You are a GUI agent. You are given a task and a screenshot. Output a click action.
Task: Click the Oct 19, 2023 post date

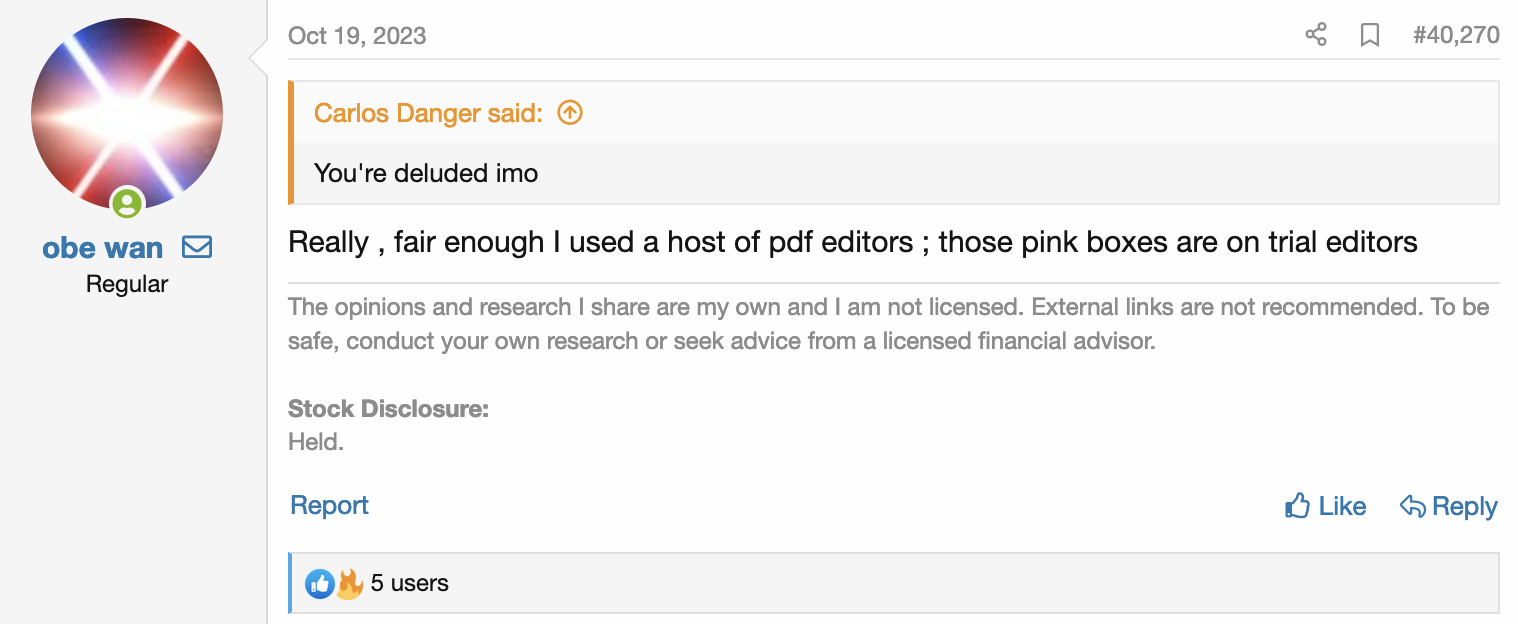click(357, 36)
